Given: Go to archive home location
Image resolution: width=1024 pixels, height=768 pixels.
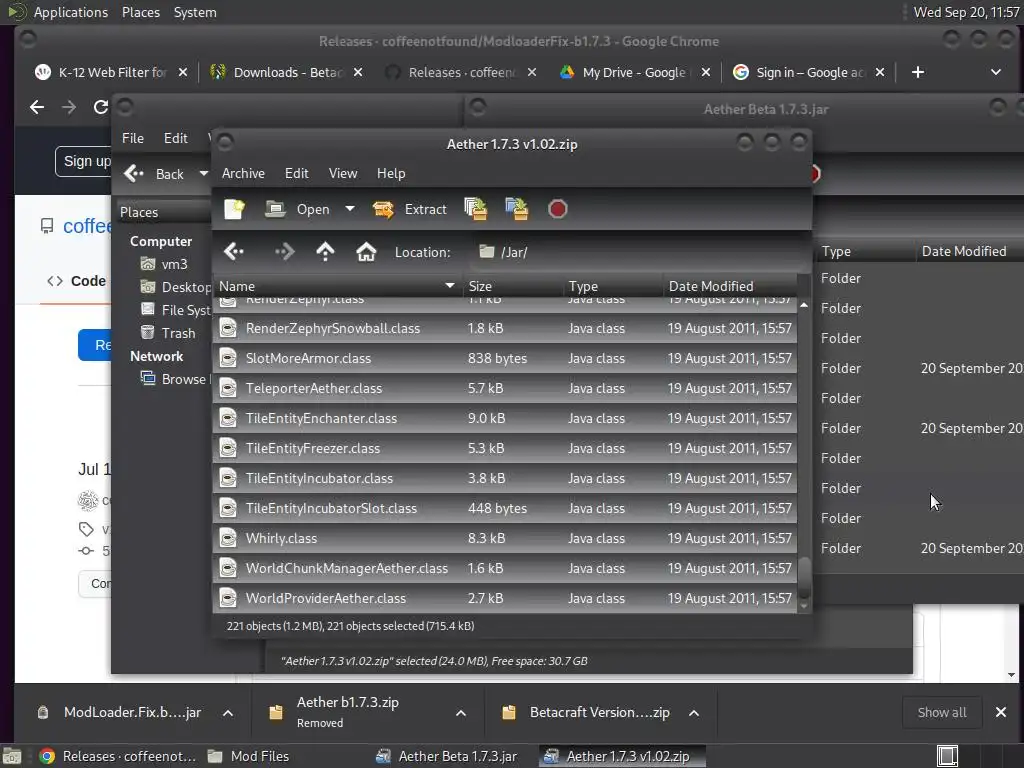Looking at the screenshot, I should pyautogui.click(x=366, y=251).
